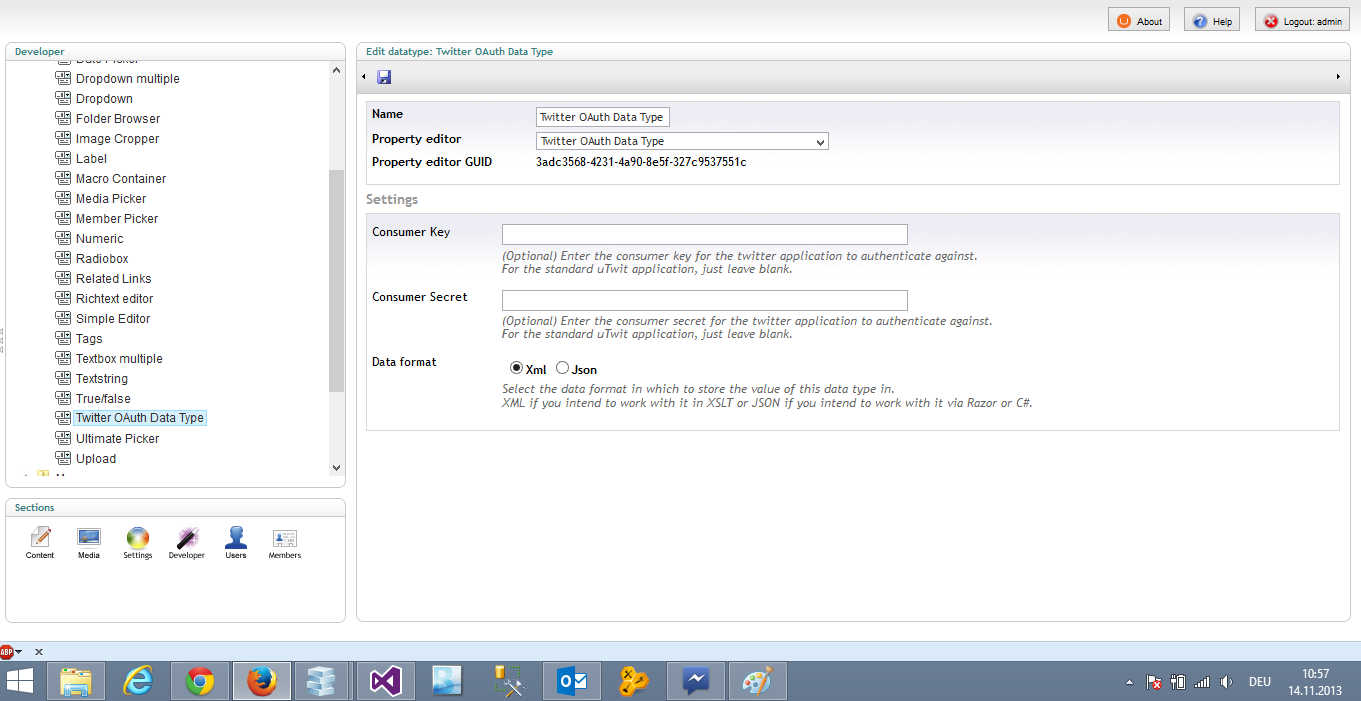Click the Help button
The width and height of the screenshot is (1361, 701).
click(1212, 20)
